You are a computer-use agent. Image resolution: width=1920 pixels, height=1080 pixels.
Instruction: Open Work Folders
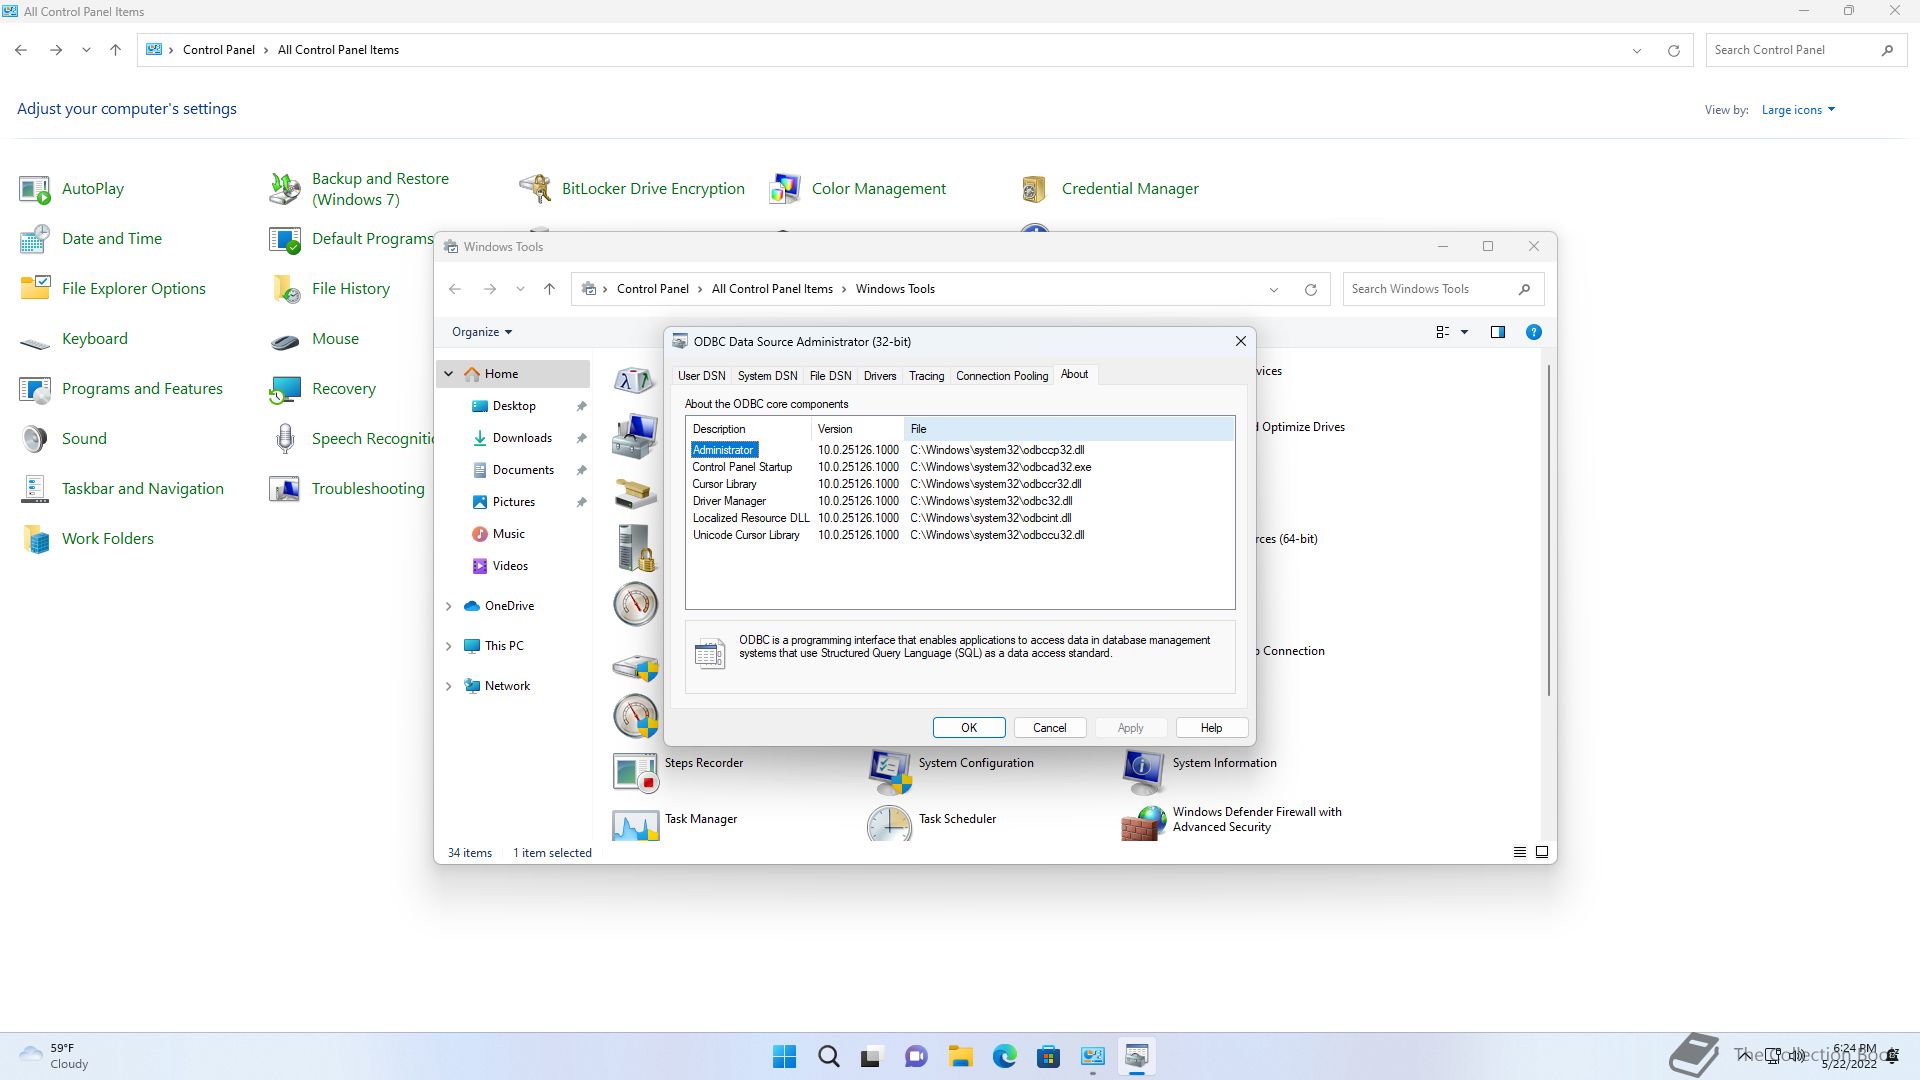tap(87, 539)
